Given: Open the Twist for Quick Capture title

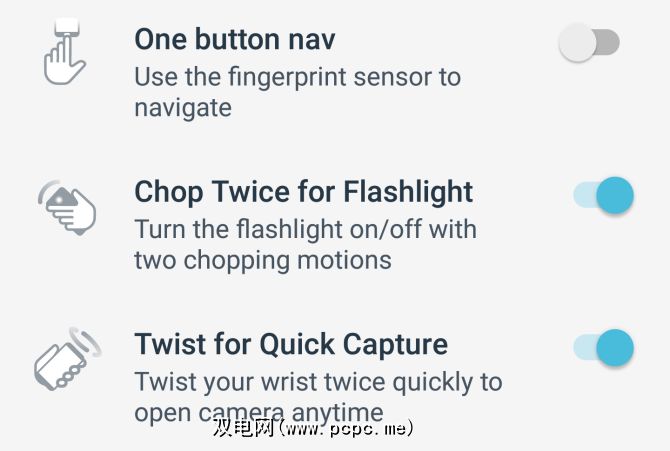Looking at the screenshot, I should [291, 345].
